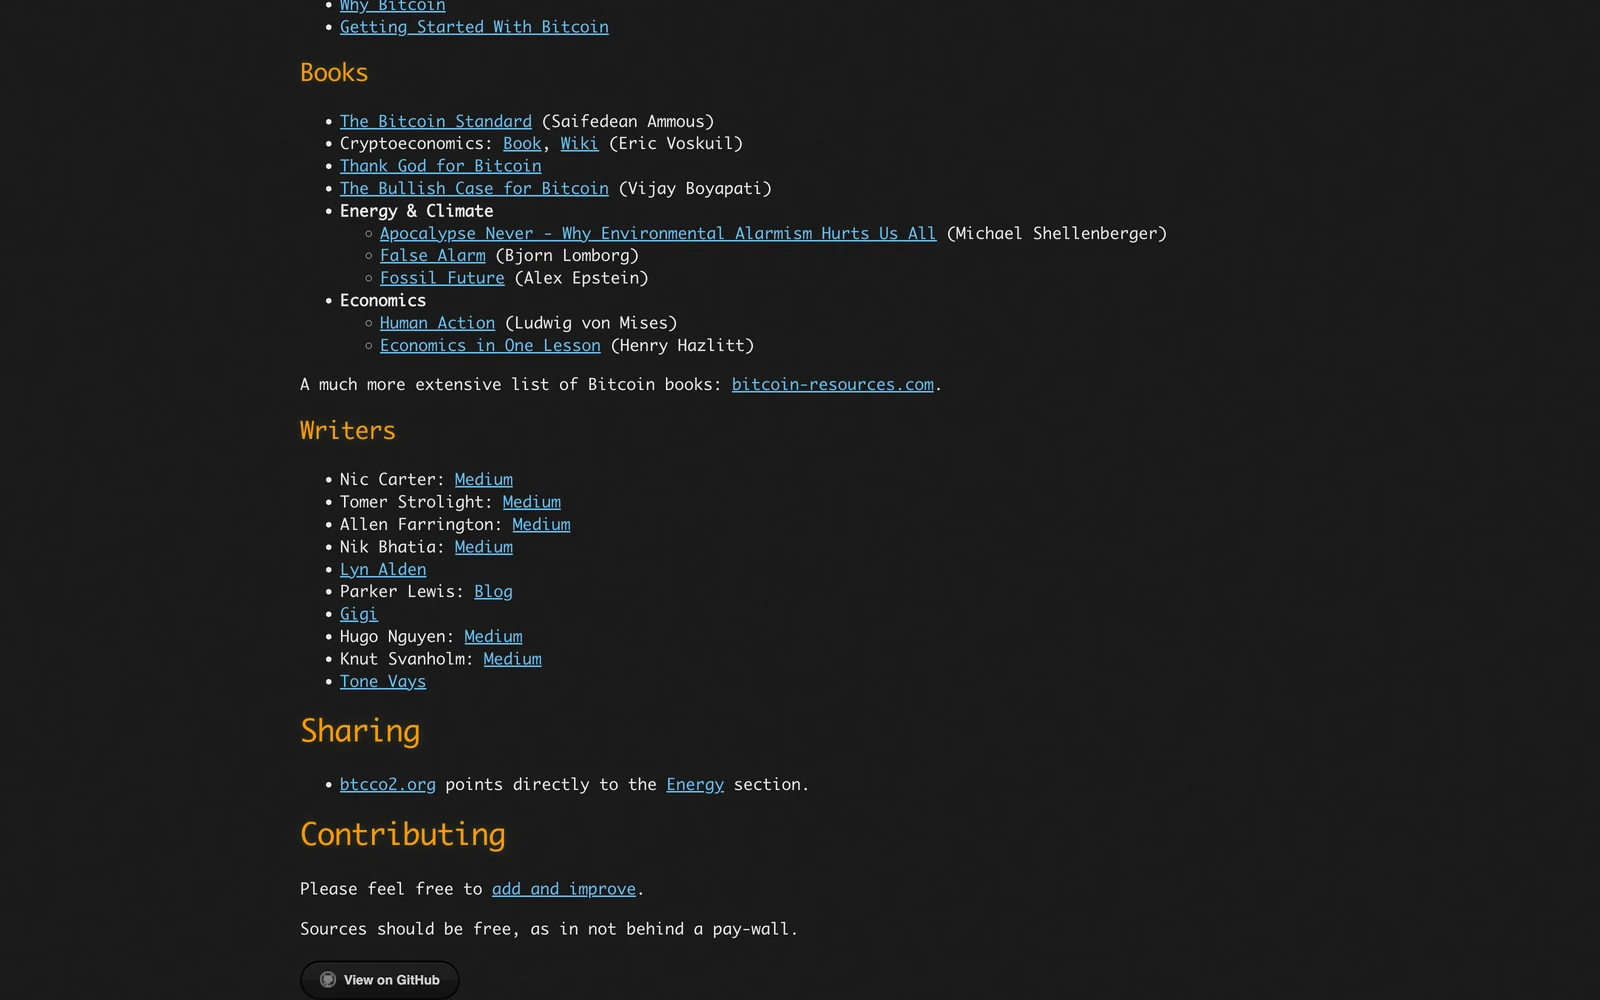Open the 'False Alarm' book link
This screenshot has height=1000, width=1600.
tap(433, 255)
